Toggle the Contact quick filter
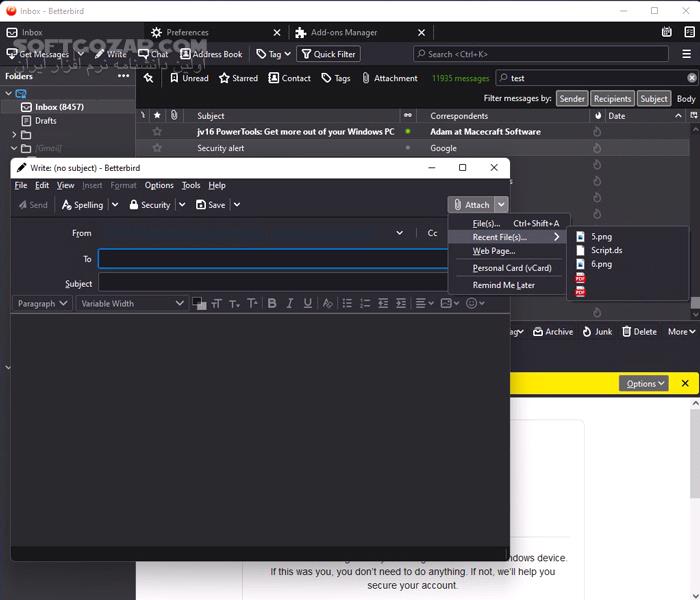 (289, 78)
